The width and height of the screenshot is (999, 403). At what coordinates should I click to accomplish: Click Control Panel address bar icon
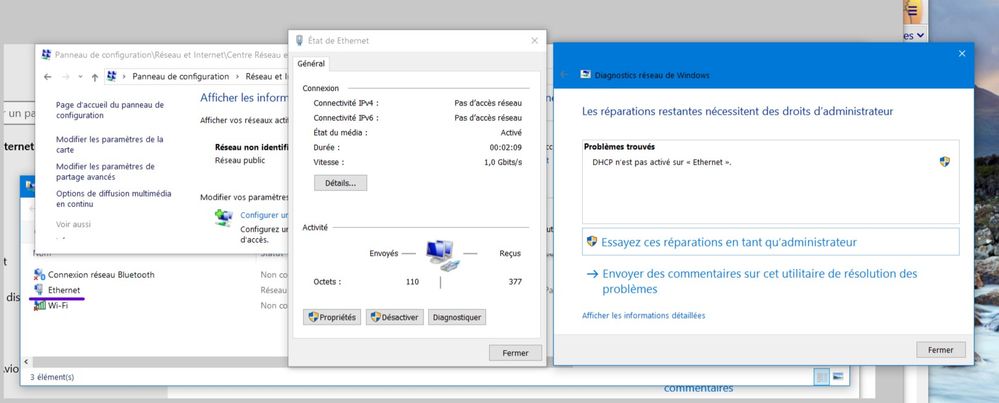tap(111, 76)
